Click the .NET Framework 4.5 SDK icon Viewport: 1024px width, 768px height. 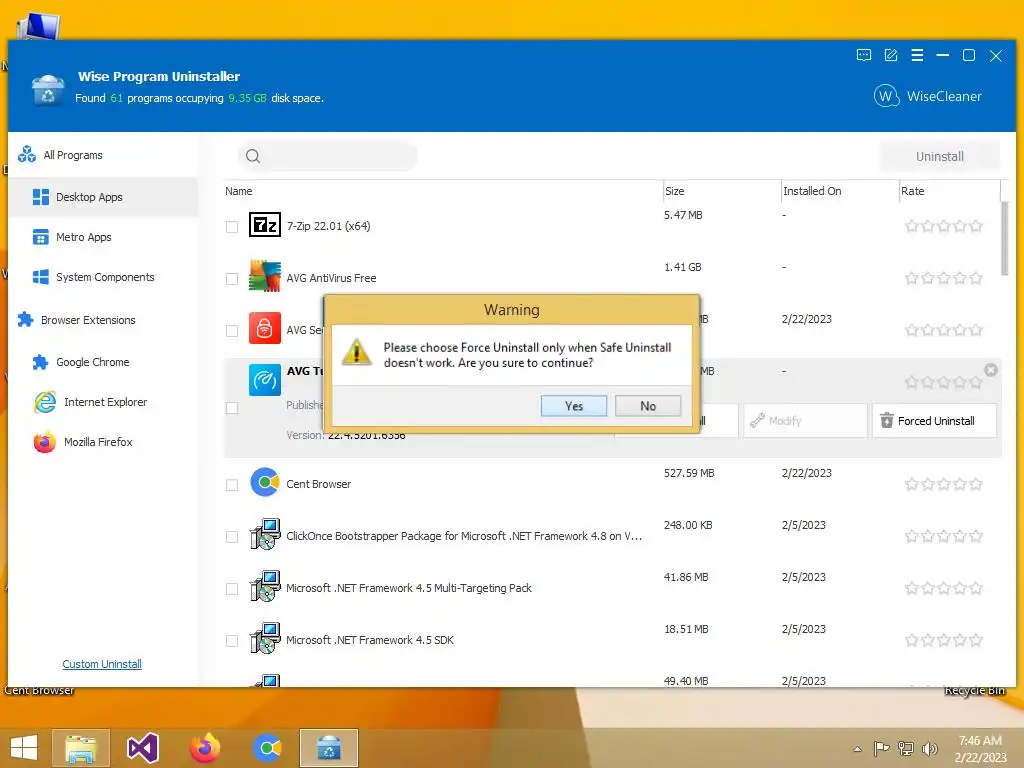[x=264, y=638]
